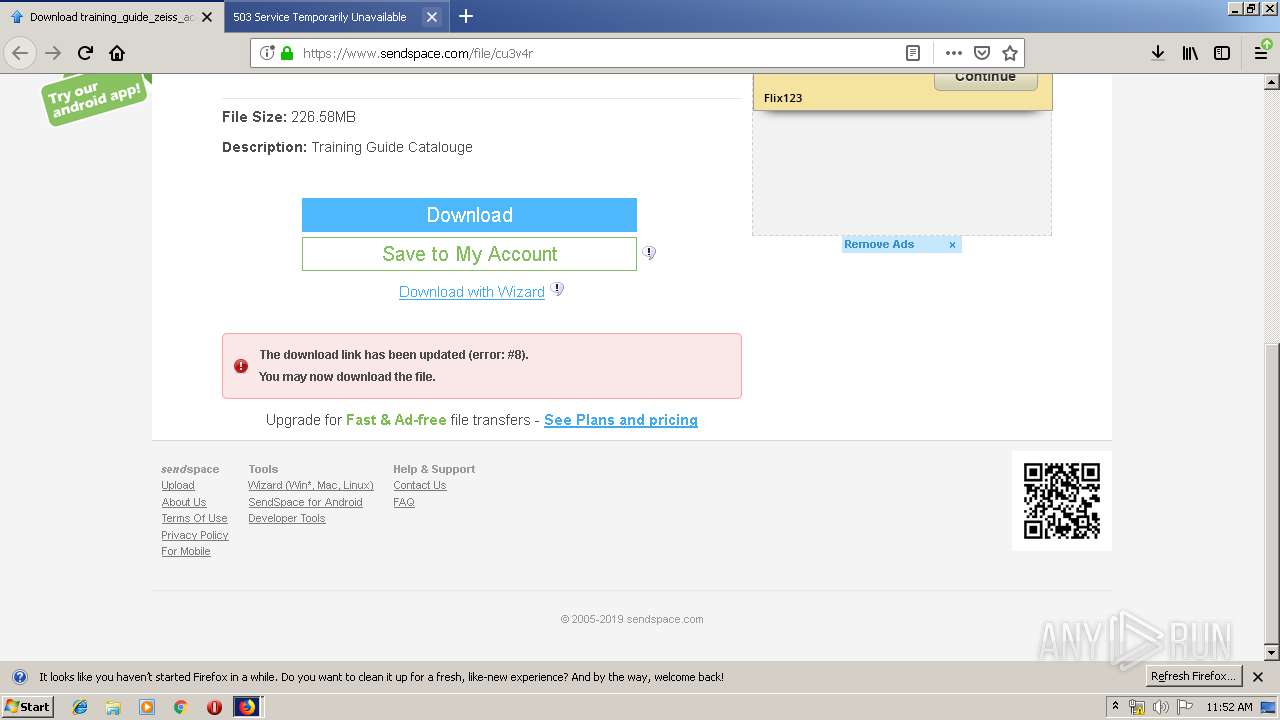Screen dimensions: 1280x720
Task: Launch Chrome from taskbar
Action: (180, 707)
